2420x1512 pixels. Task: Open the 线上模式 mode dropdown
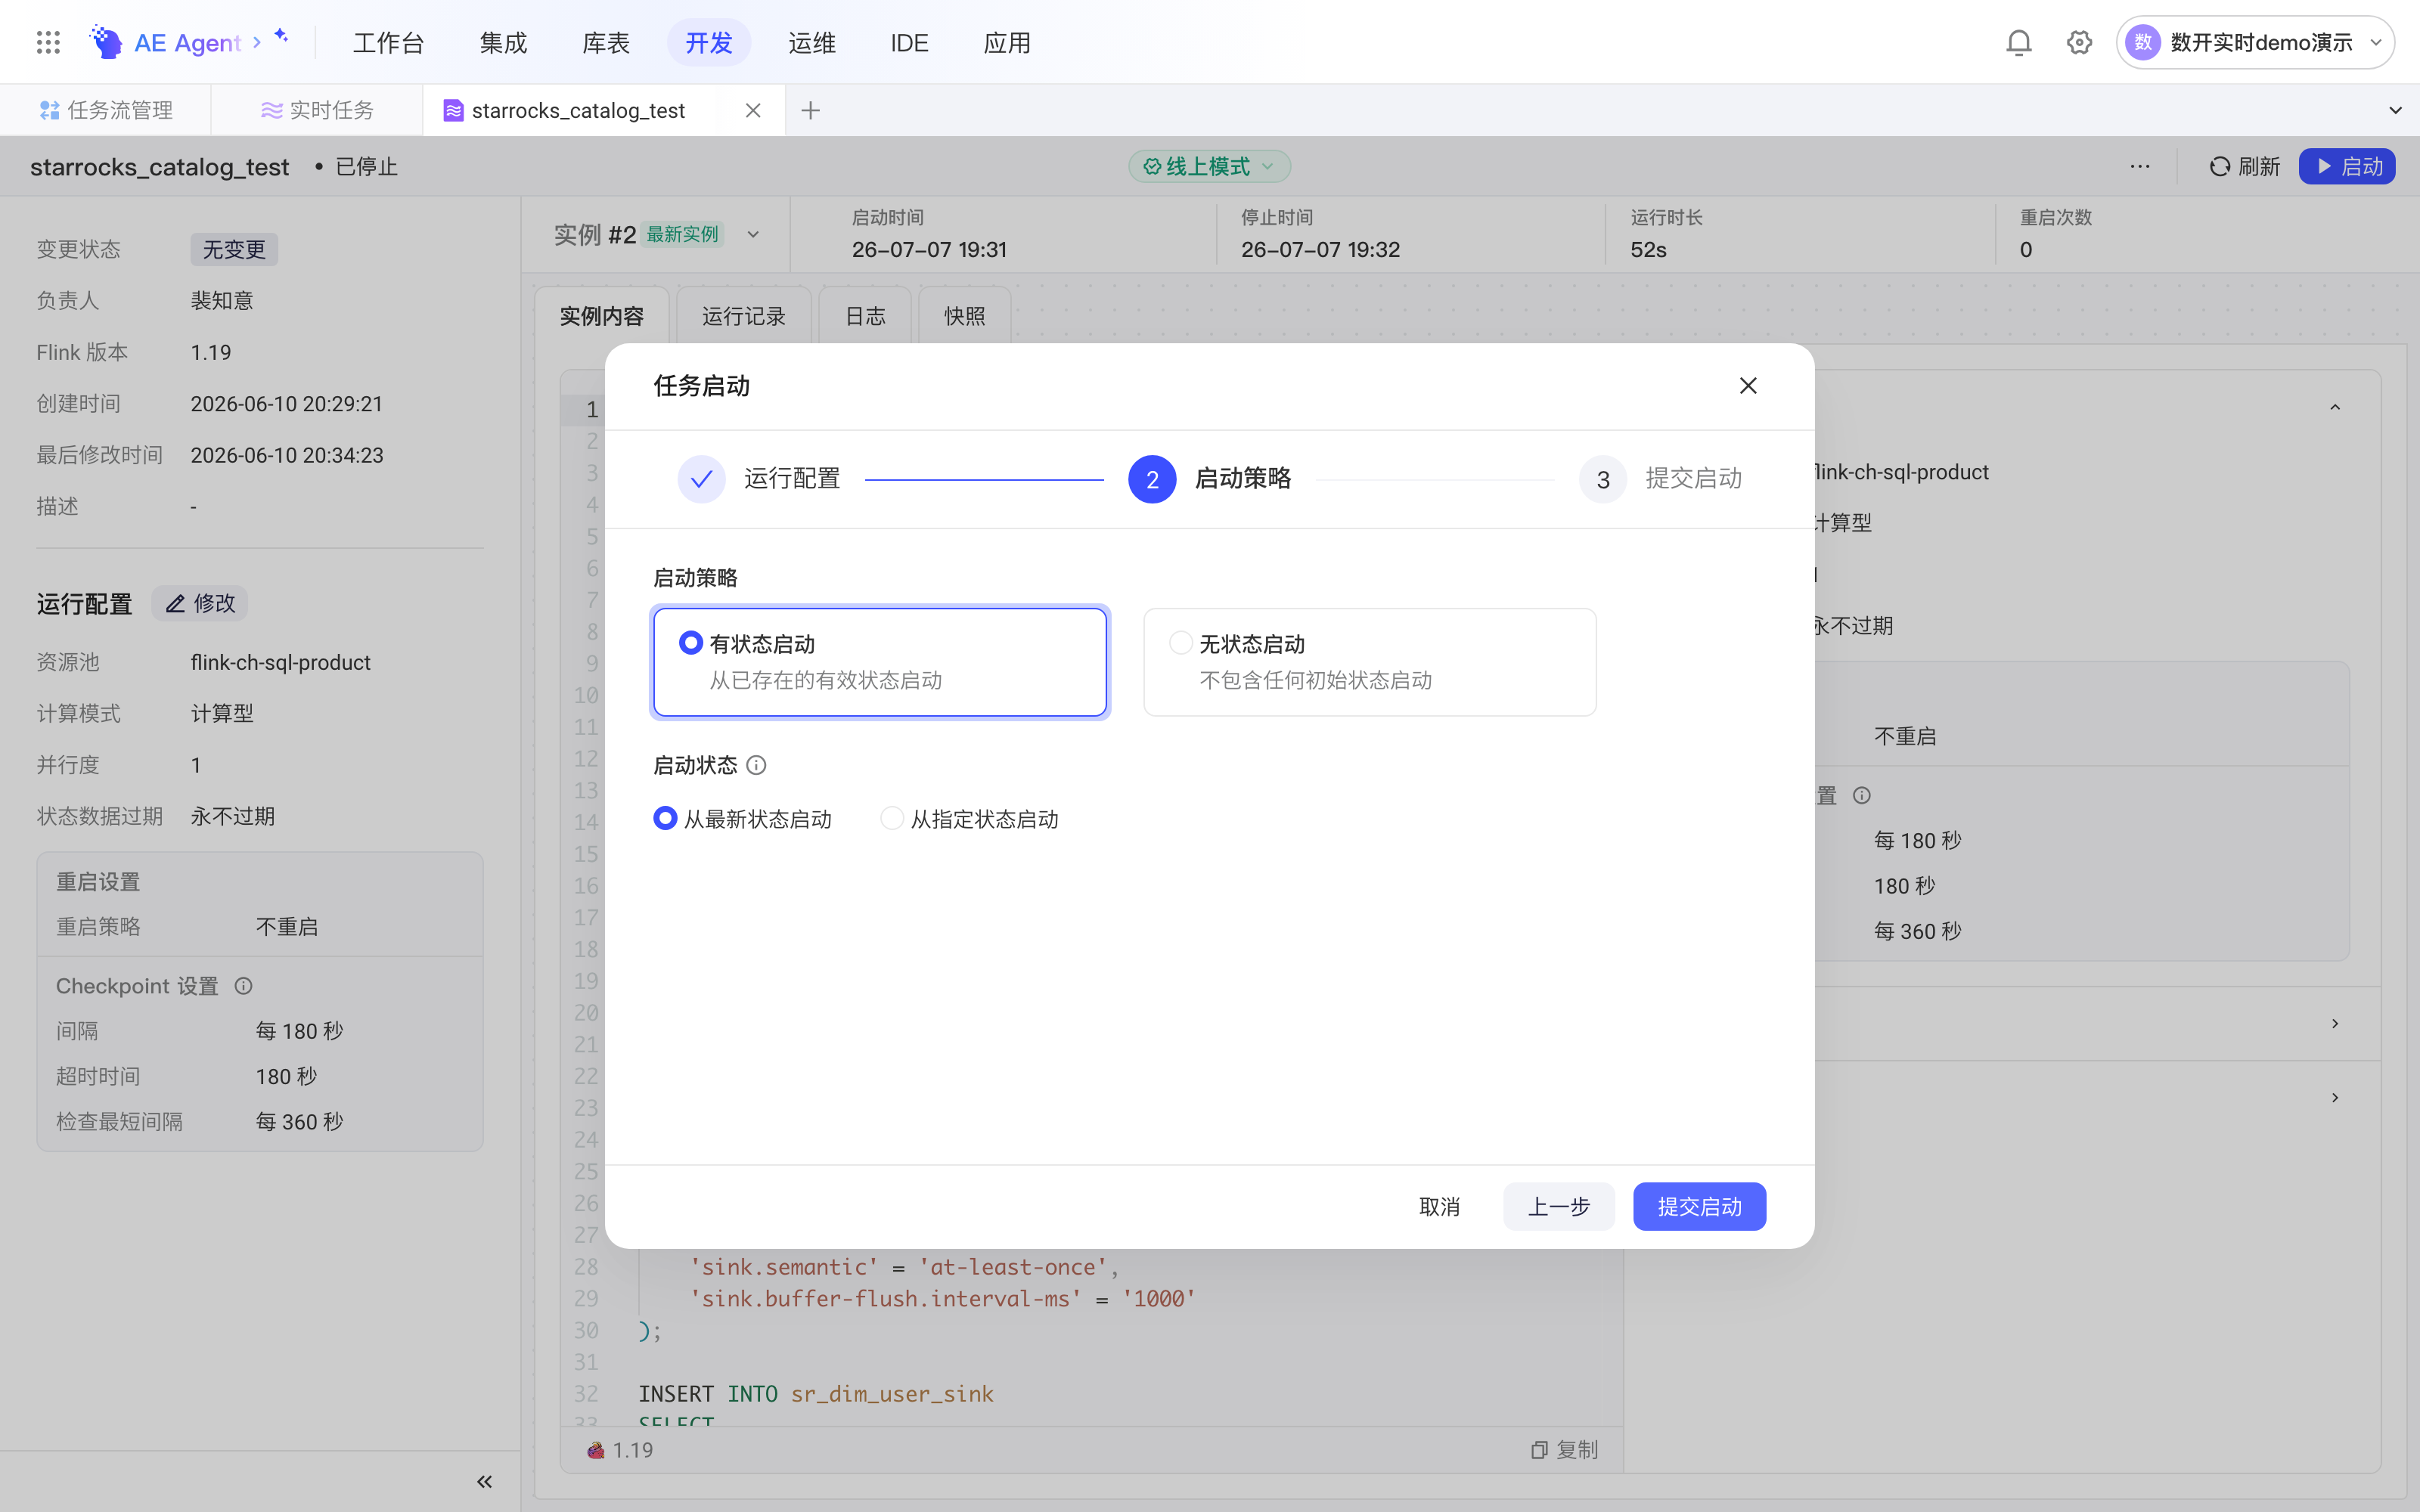tap(1209, 166)
